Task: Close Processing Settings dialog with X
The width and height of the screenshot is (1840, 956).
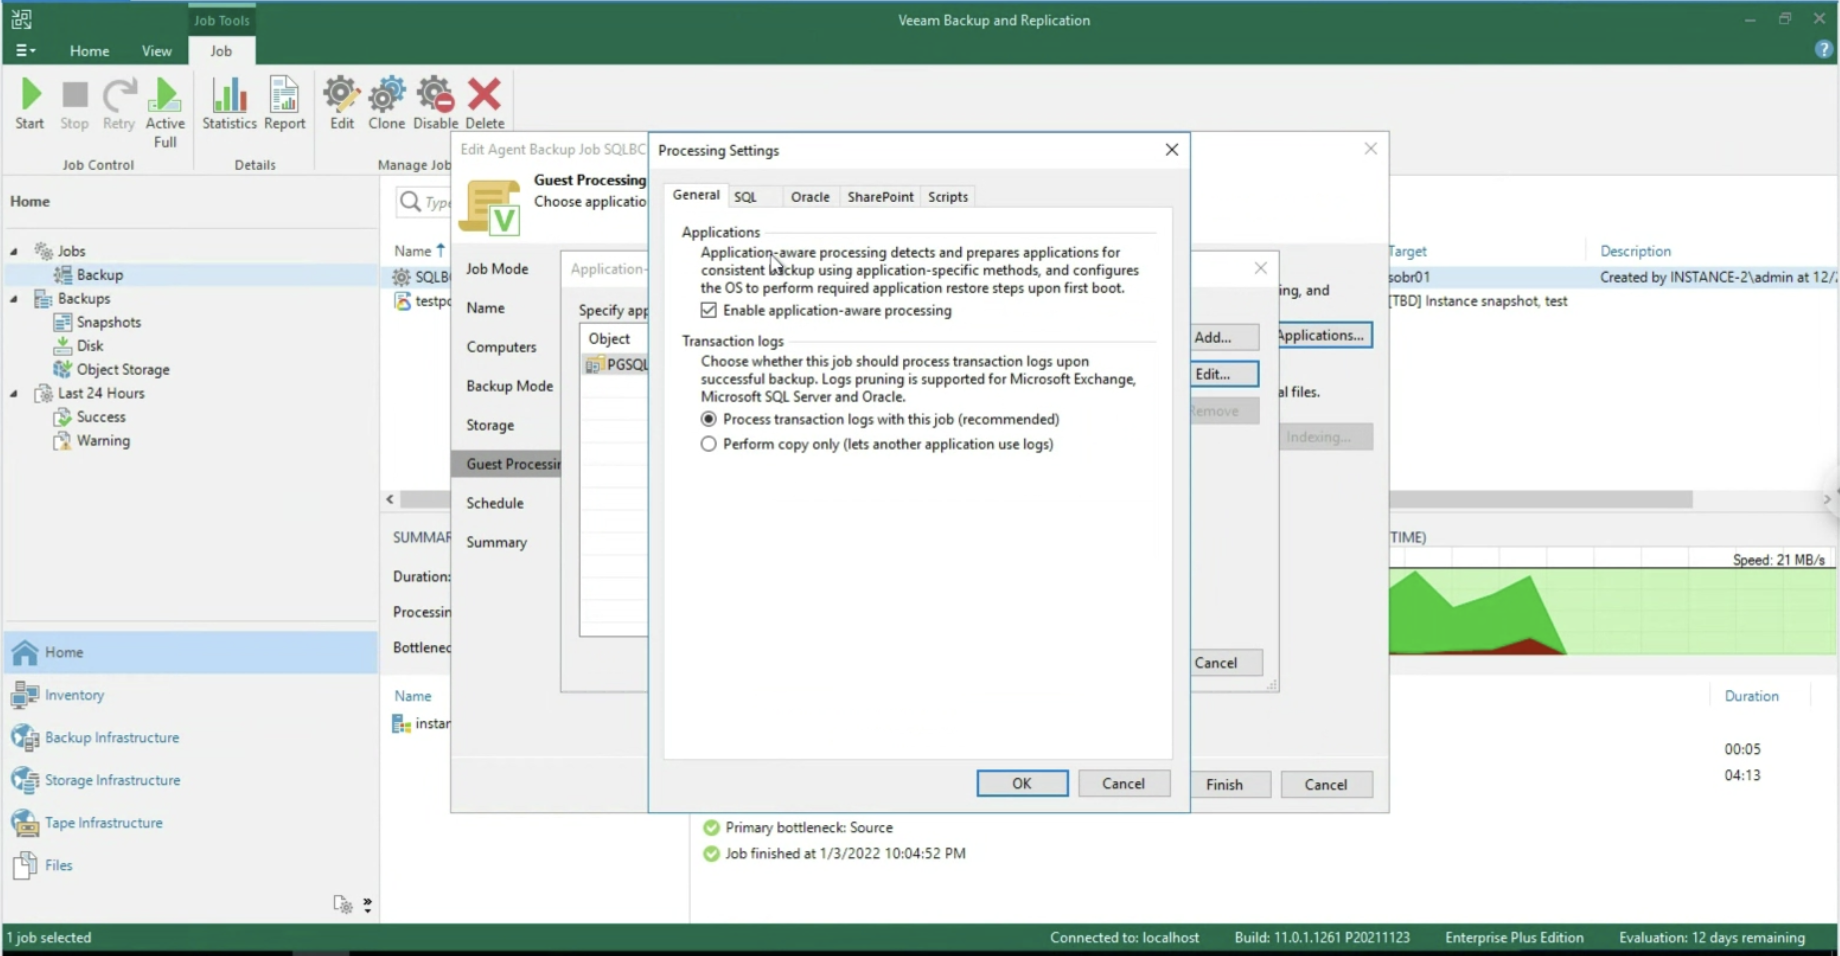Action: point(1172,150)
